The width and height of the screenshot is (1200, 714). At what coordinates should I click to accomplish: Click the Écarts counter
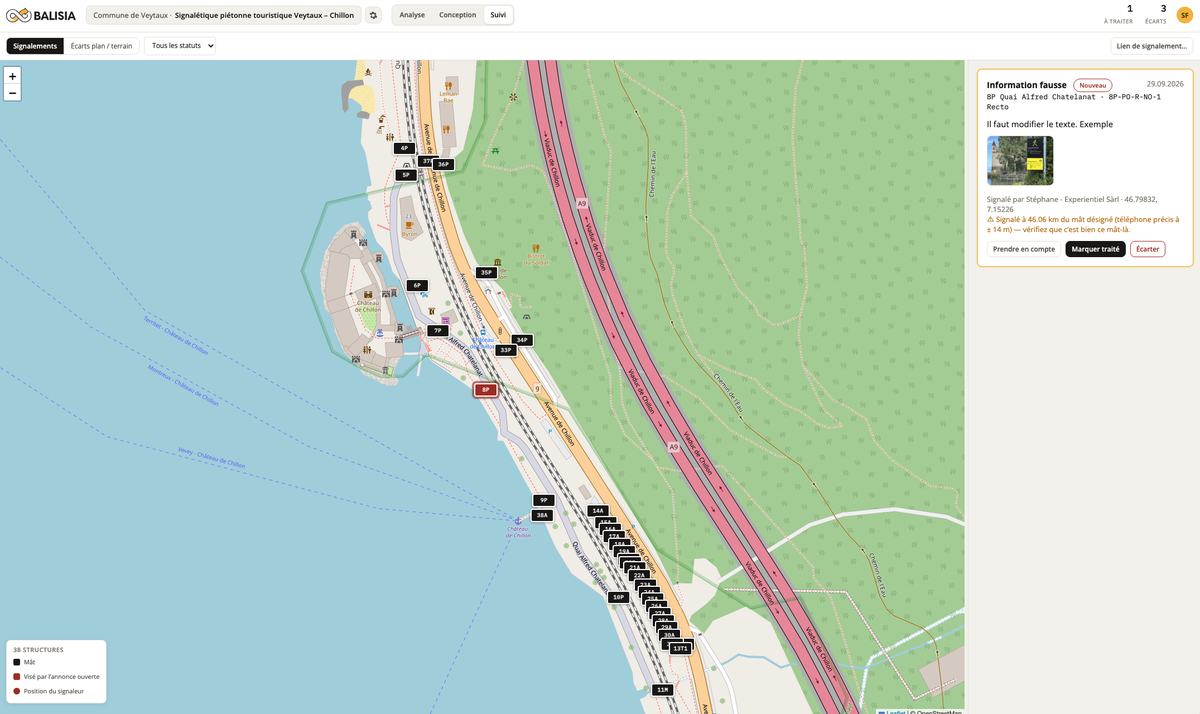[x=1156, y=14]
